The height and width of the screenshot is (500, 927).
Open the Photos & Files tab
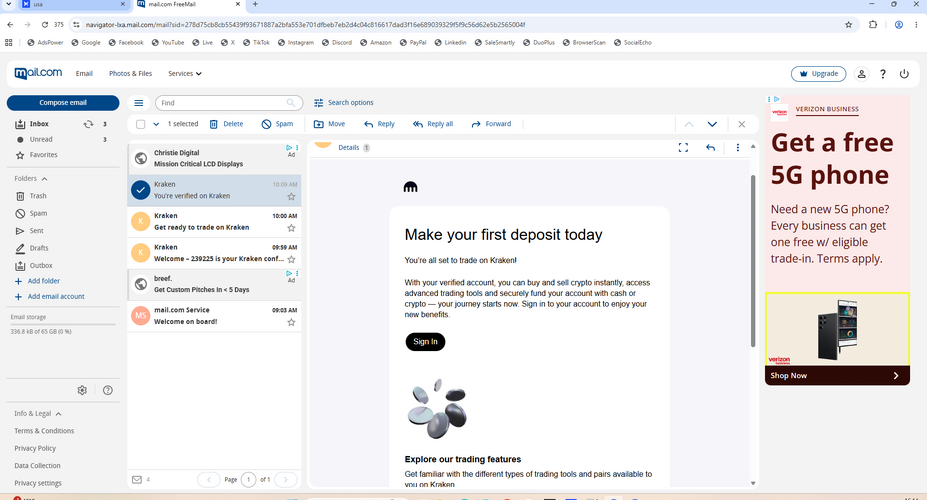(x=130, y=74)
